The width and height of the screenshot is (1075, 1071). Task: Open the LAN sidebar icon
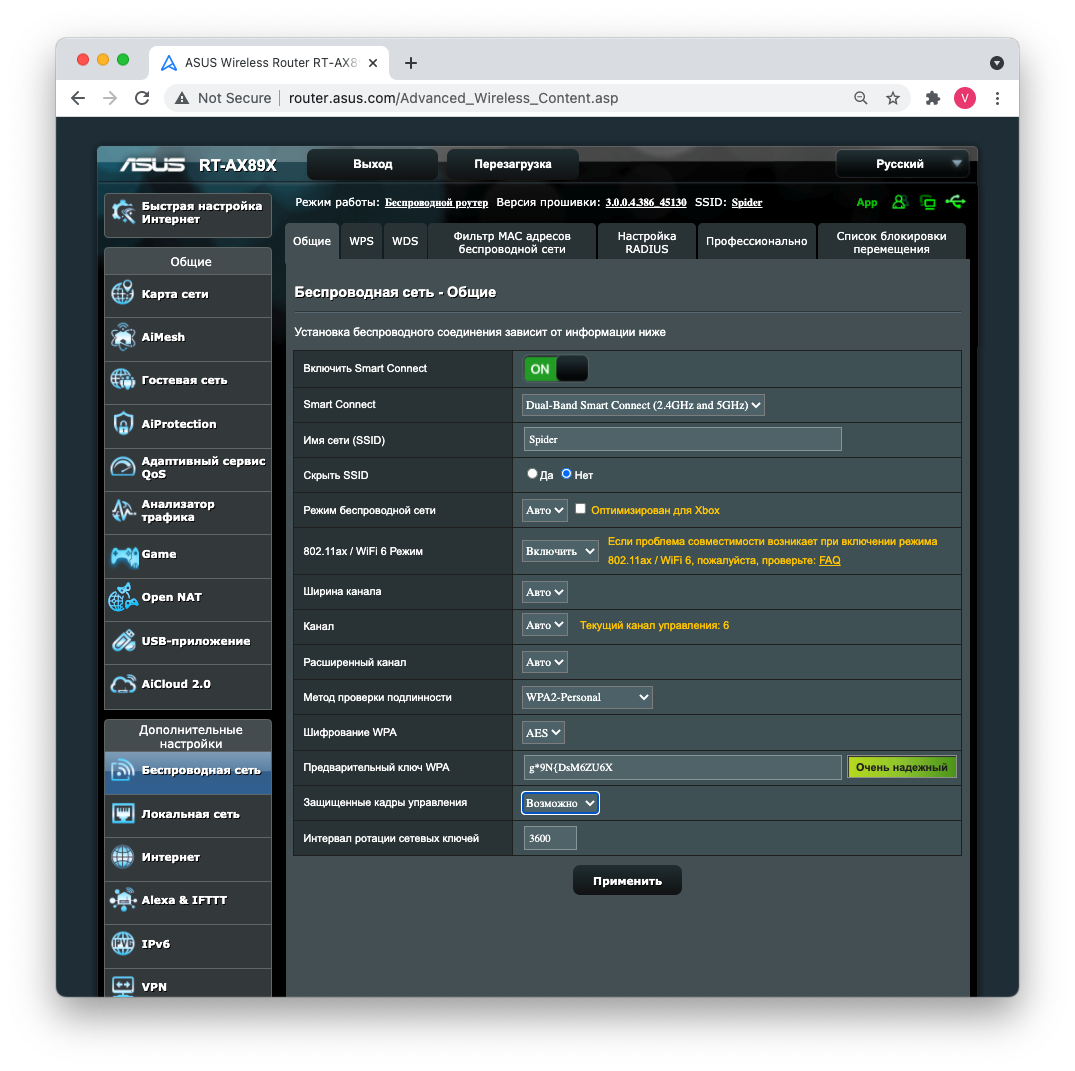coord(123,814)
